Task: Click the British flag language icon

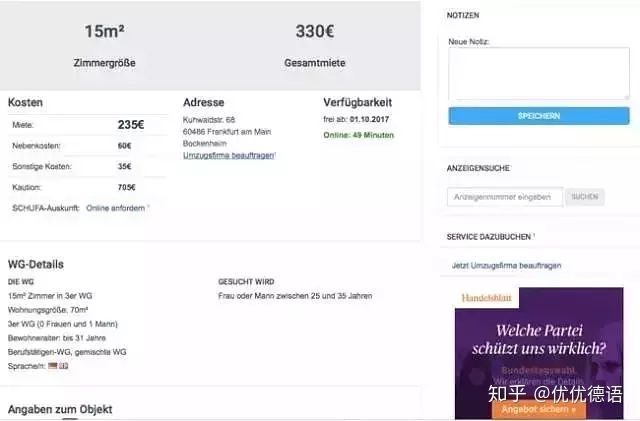Action: pyautogui.click(x=63, y=366)
